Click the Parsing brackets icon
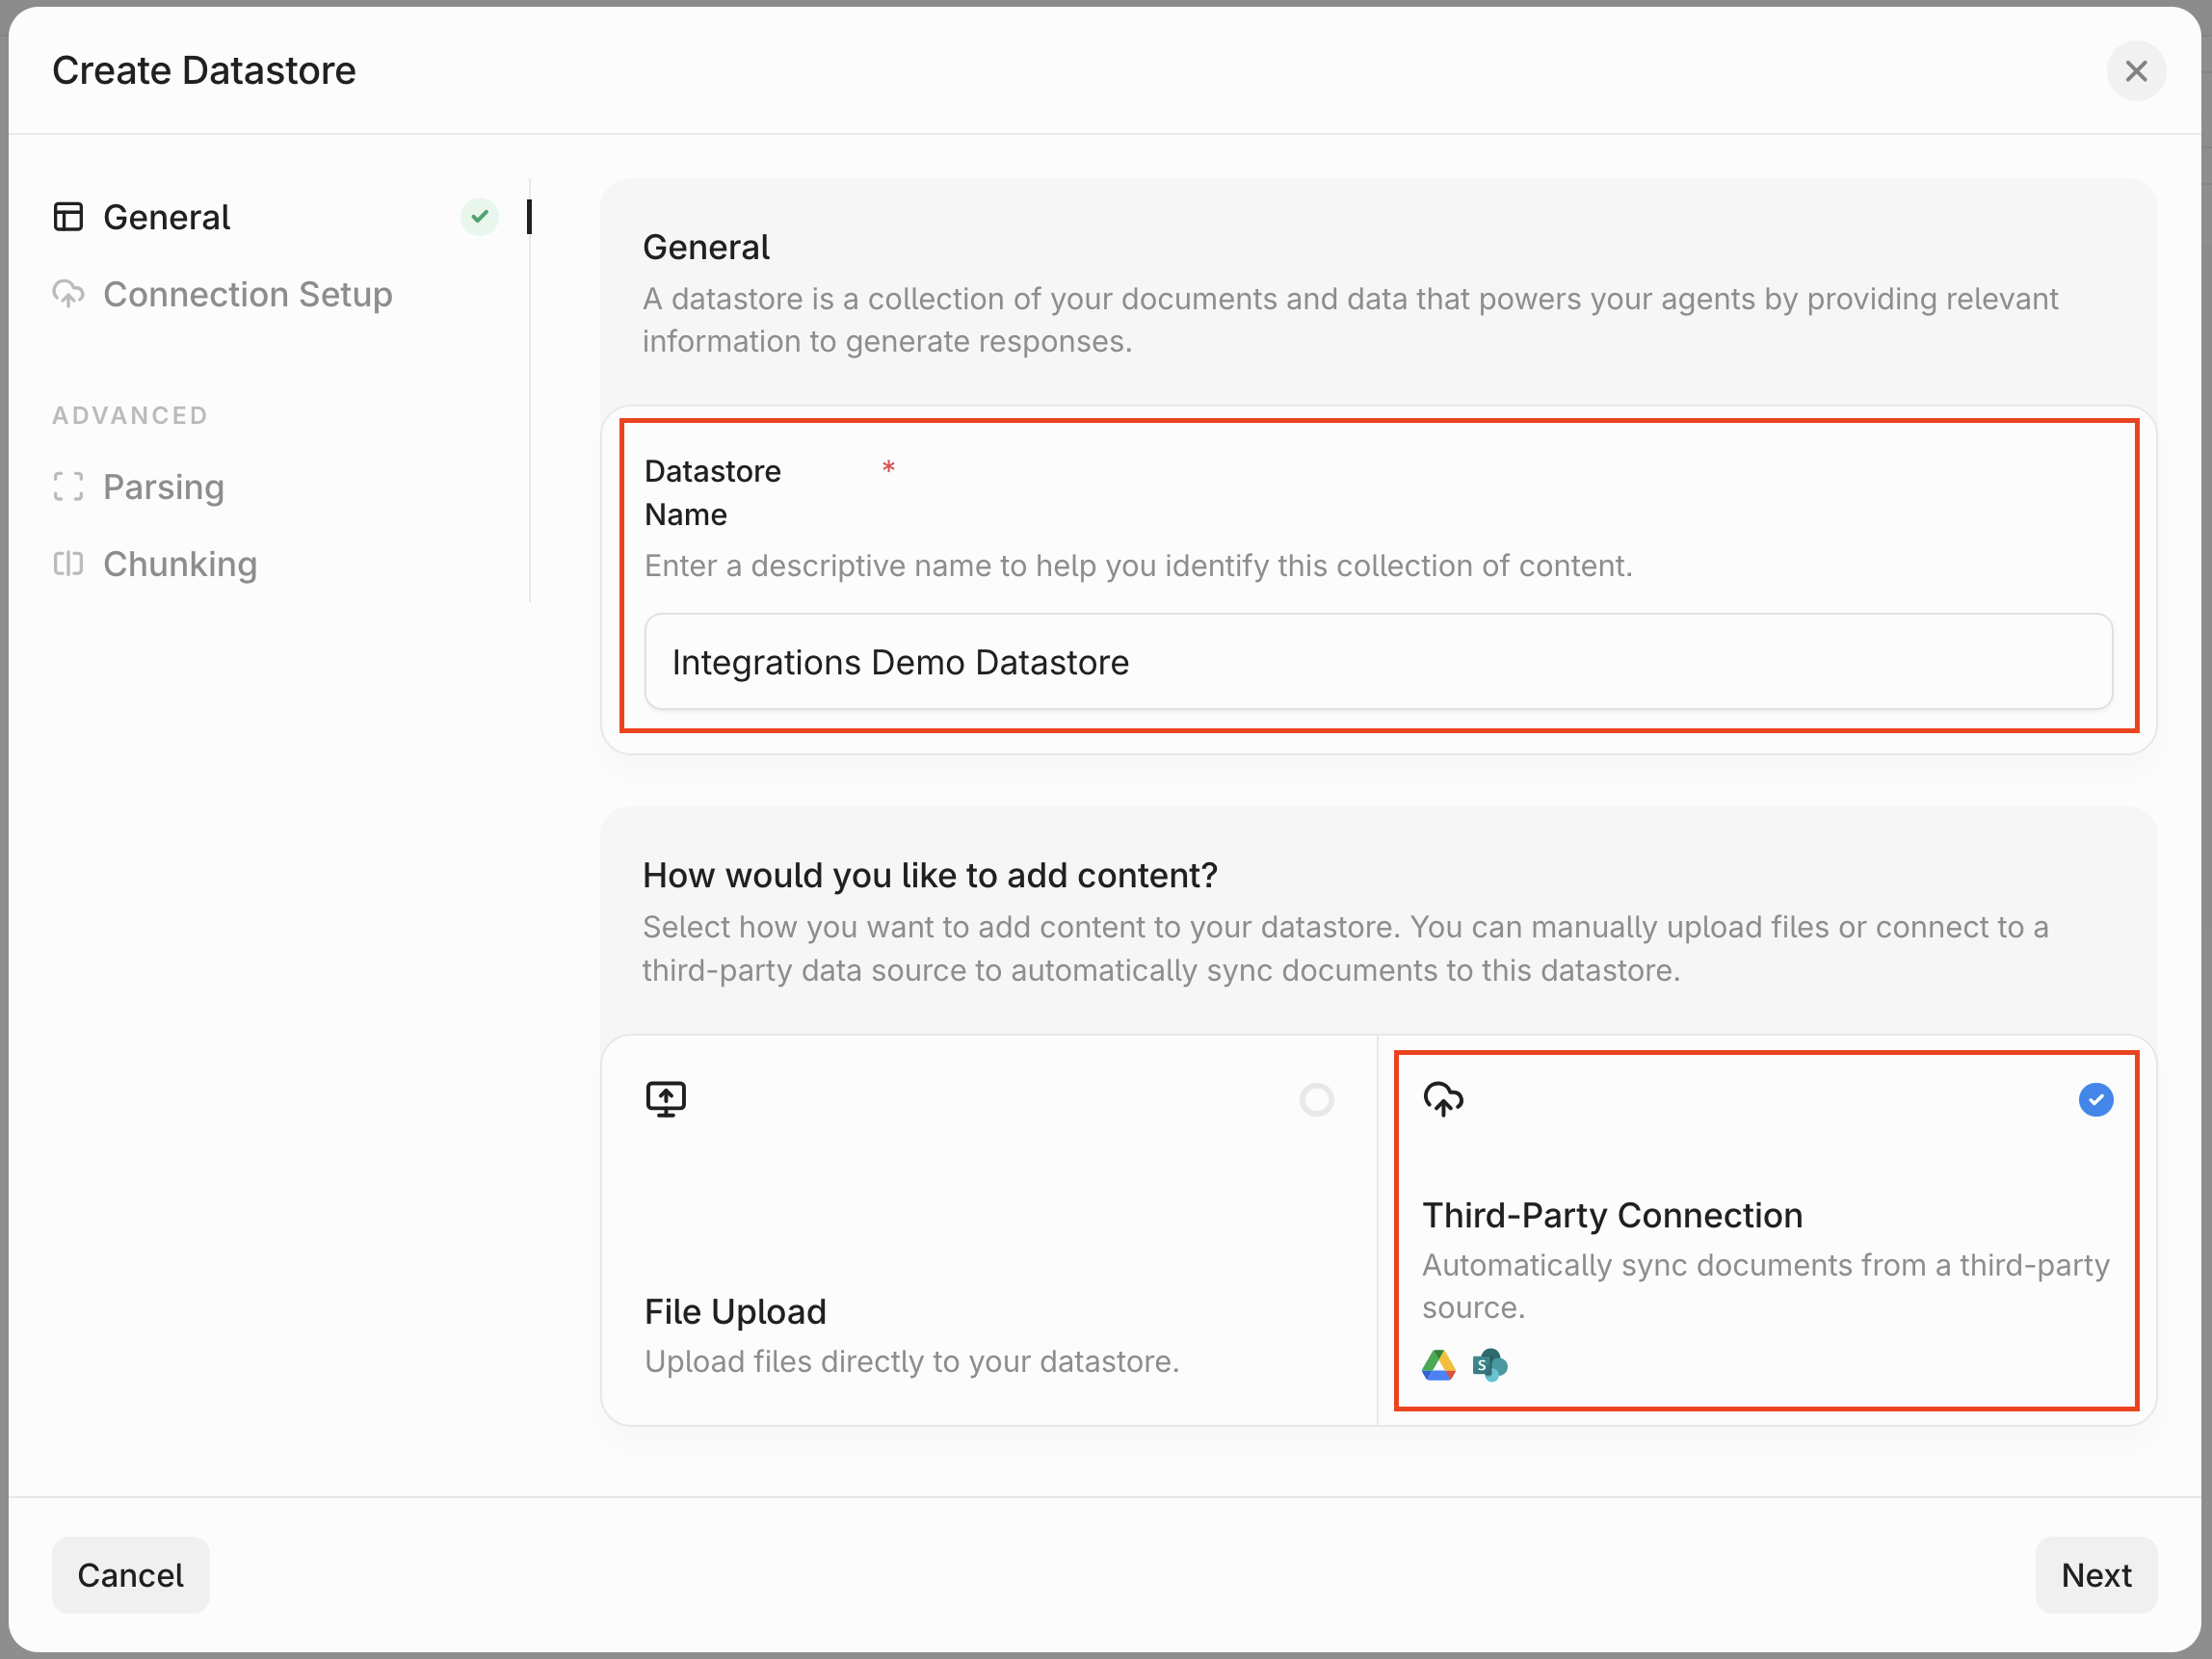Image resolution: width=2212 pixels, height=1659 pixels. click(x=68, y=487)
